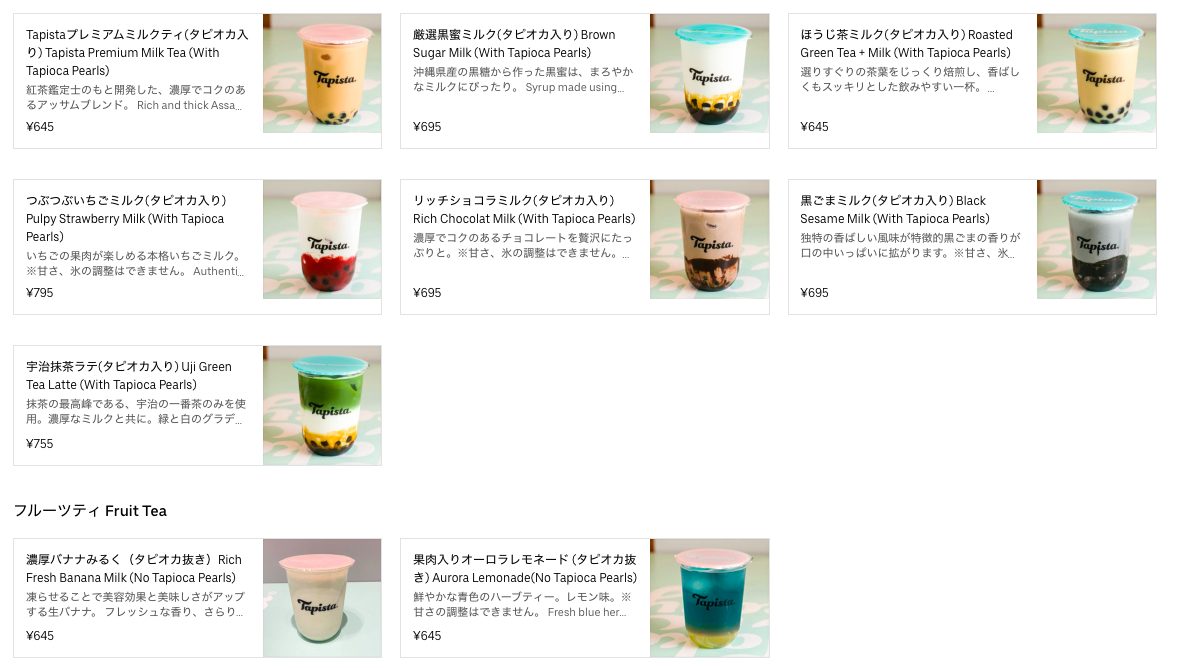Open the Brown Sugar Milk drink image
The width and height of the screenshot is (1178, 668).
pos(709,74)
